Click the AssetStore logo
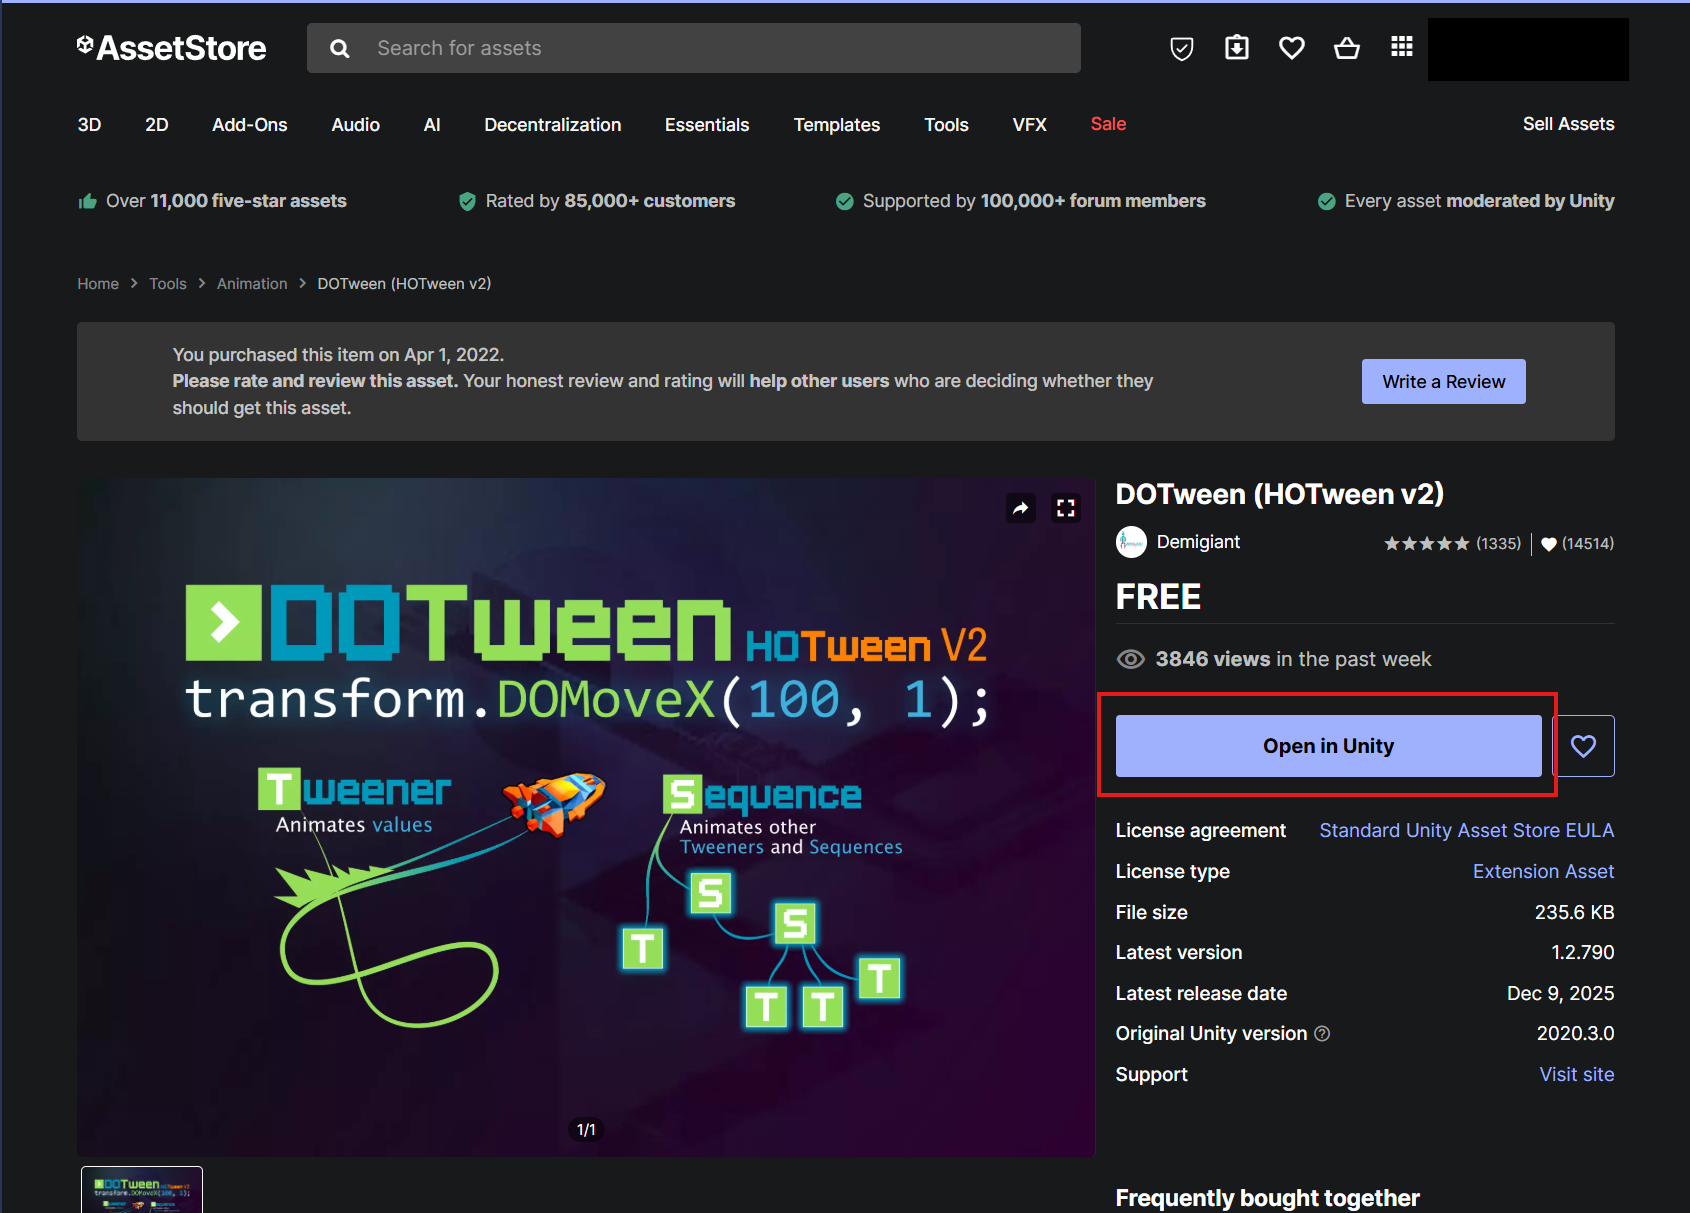This screenshot has height=1213, width=1690. pyautogui.click(x=171, y=48)
